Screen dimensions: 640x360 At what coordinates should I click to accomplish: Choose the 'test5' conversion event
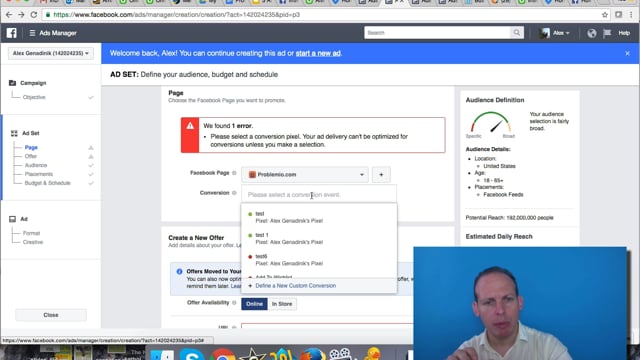point(319,260)
